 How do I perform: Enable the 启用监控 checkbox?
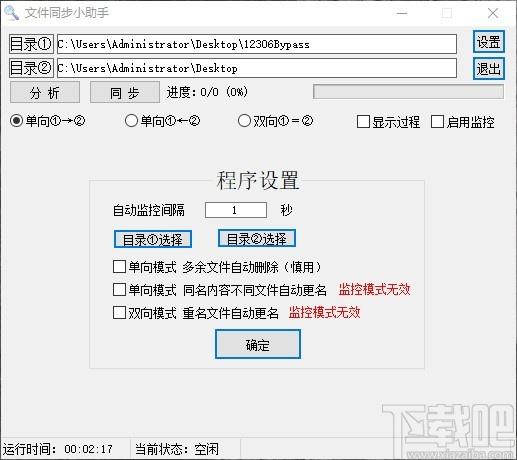pos(462,122)
